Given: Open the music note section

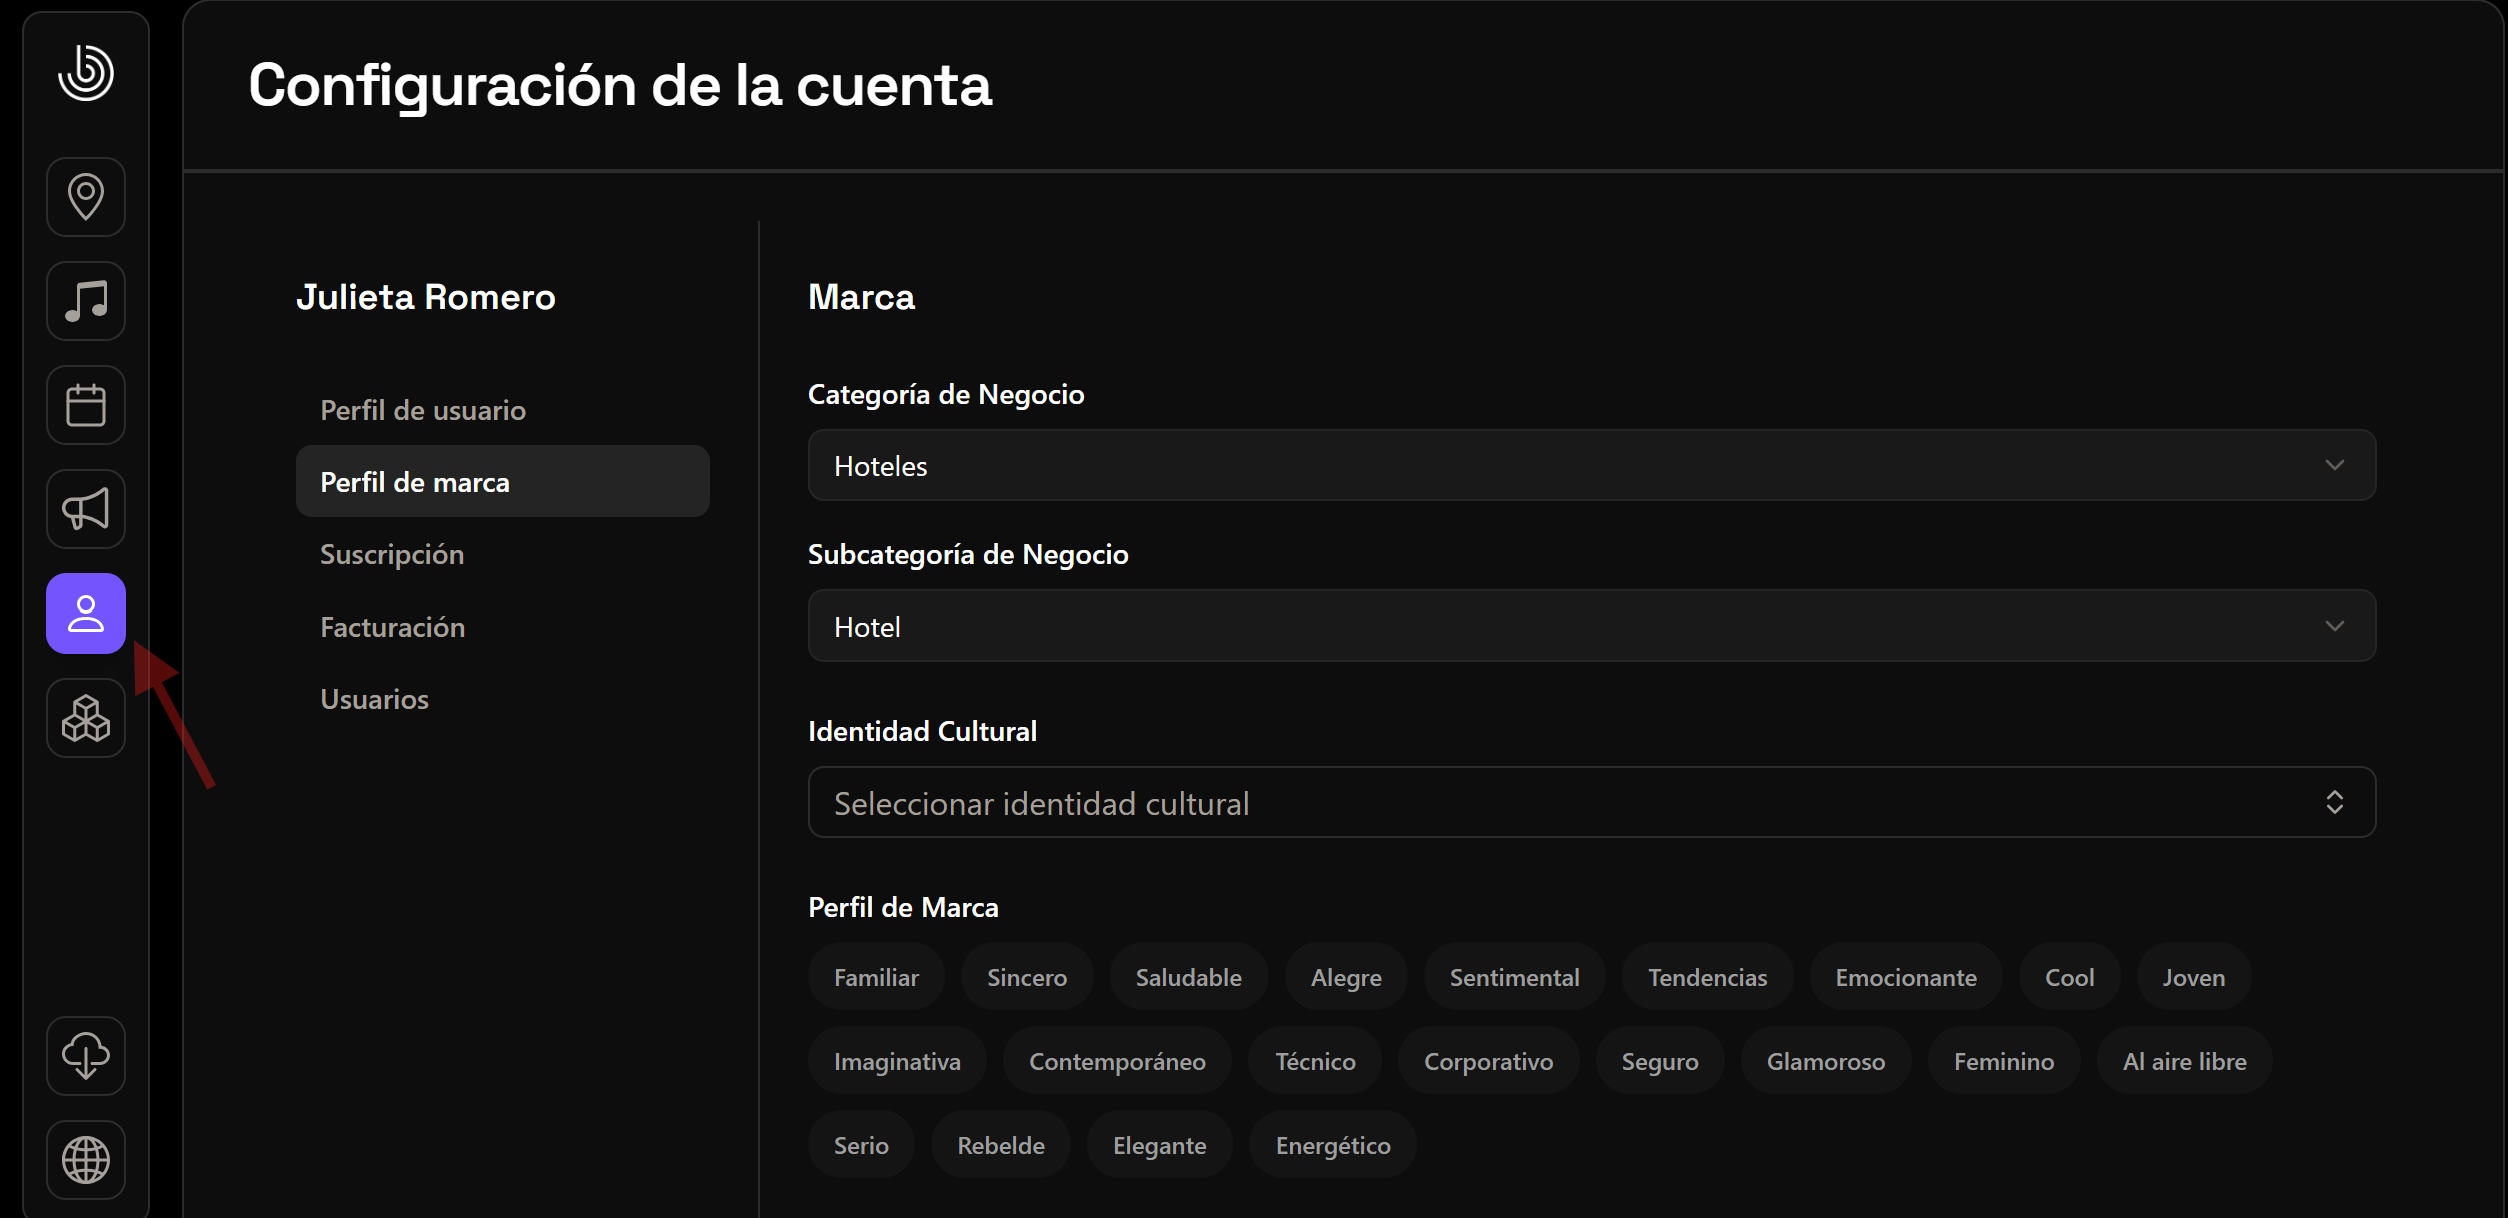Looking at the screenshot, I should pos(86,301).
